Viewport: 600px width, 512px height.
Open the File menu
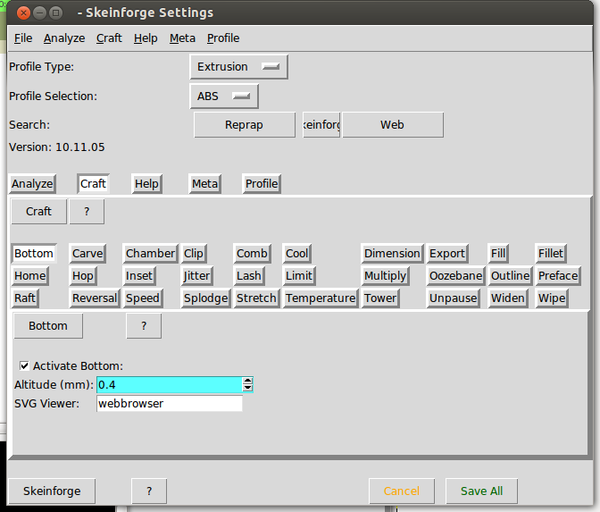23,38
